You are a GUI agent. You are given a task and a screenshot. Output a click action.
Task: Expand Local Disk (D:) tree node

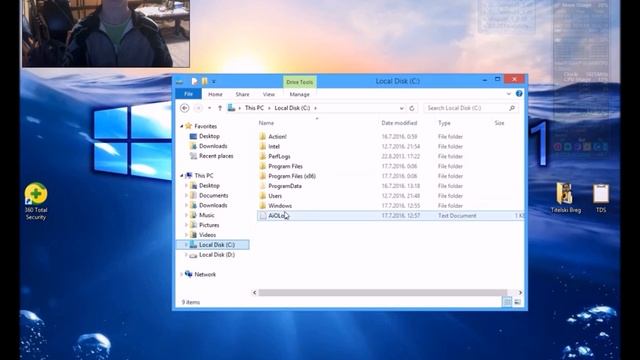[x=187, y=255]
